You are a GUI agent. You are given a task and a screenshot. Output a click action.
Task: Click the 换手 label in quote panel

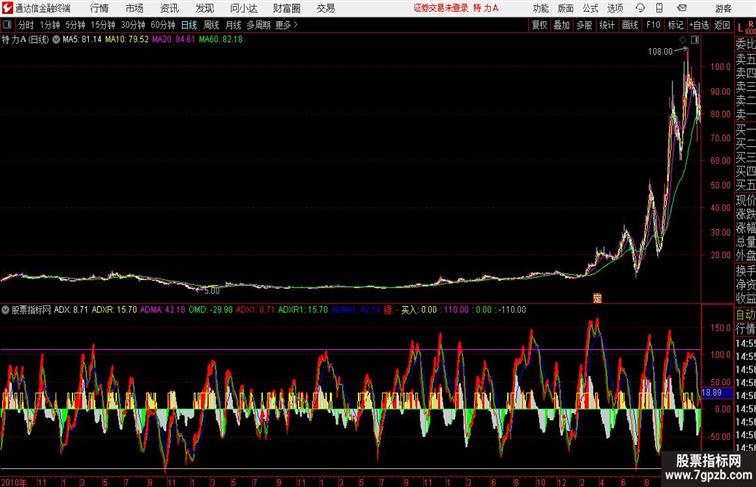coord(745,271)
